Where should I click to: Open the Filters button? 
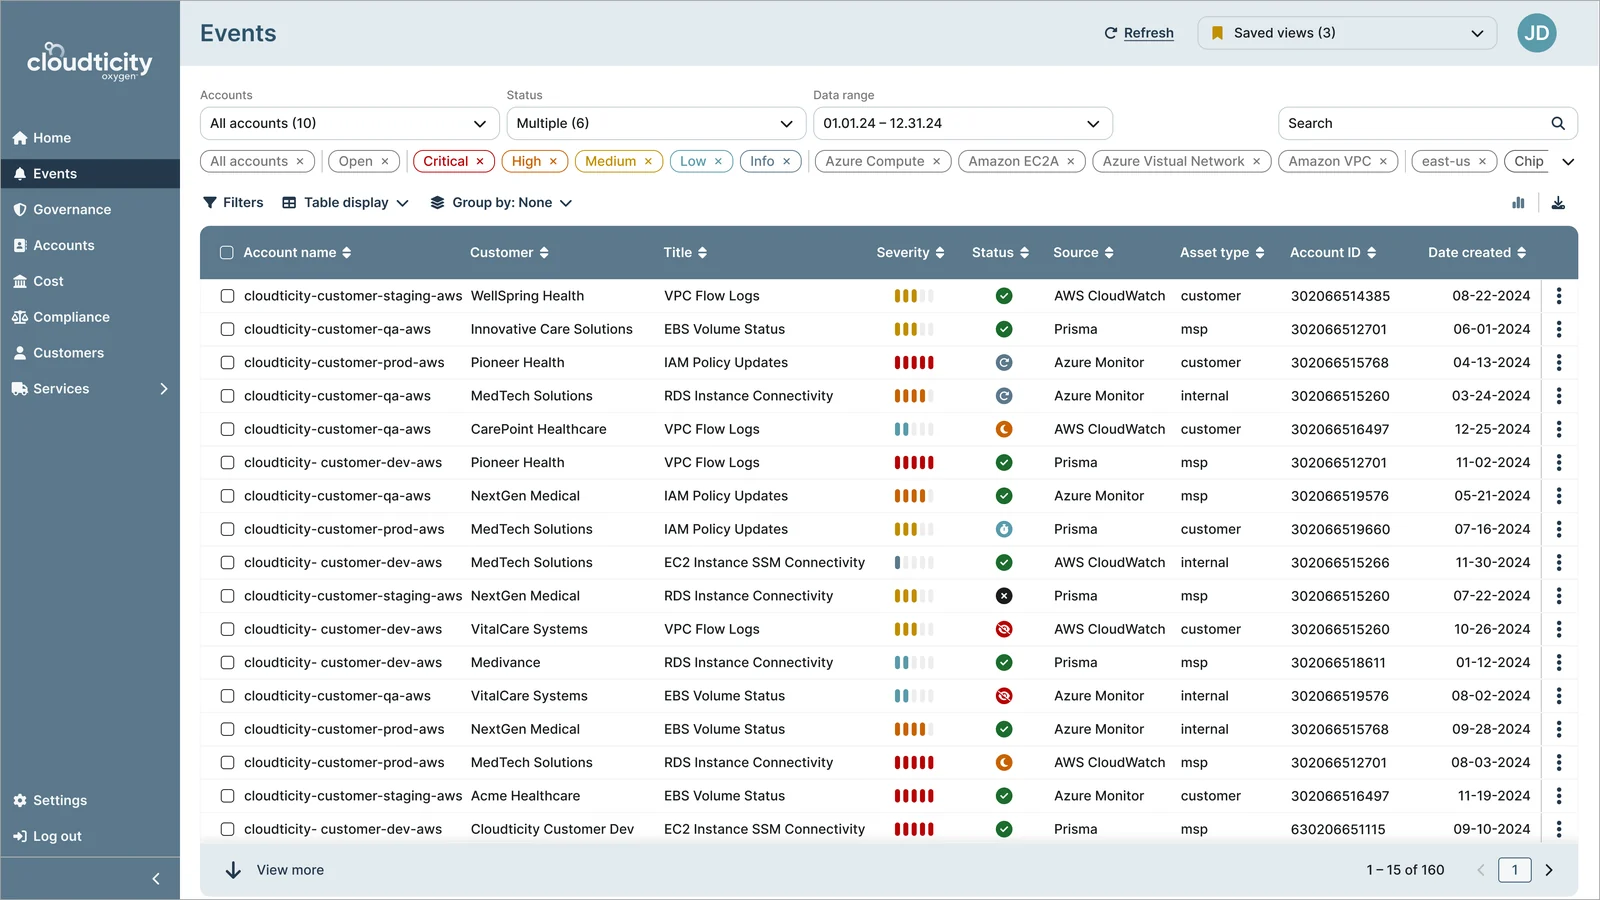233,203
